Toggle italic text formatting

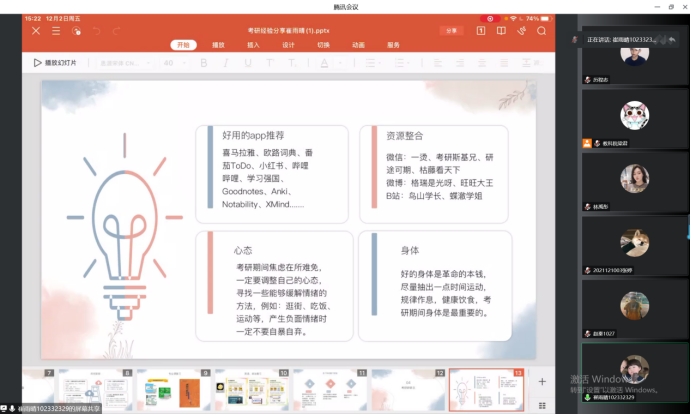[x=228, y=63]
